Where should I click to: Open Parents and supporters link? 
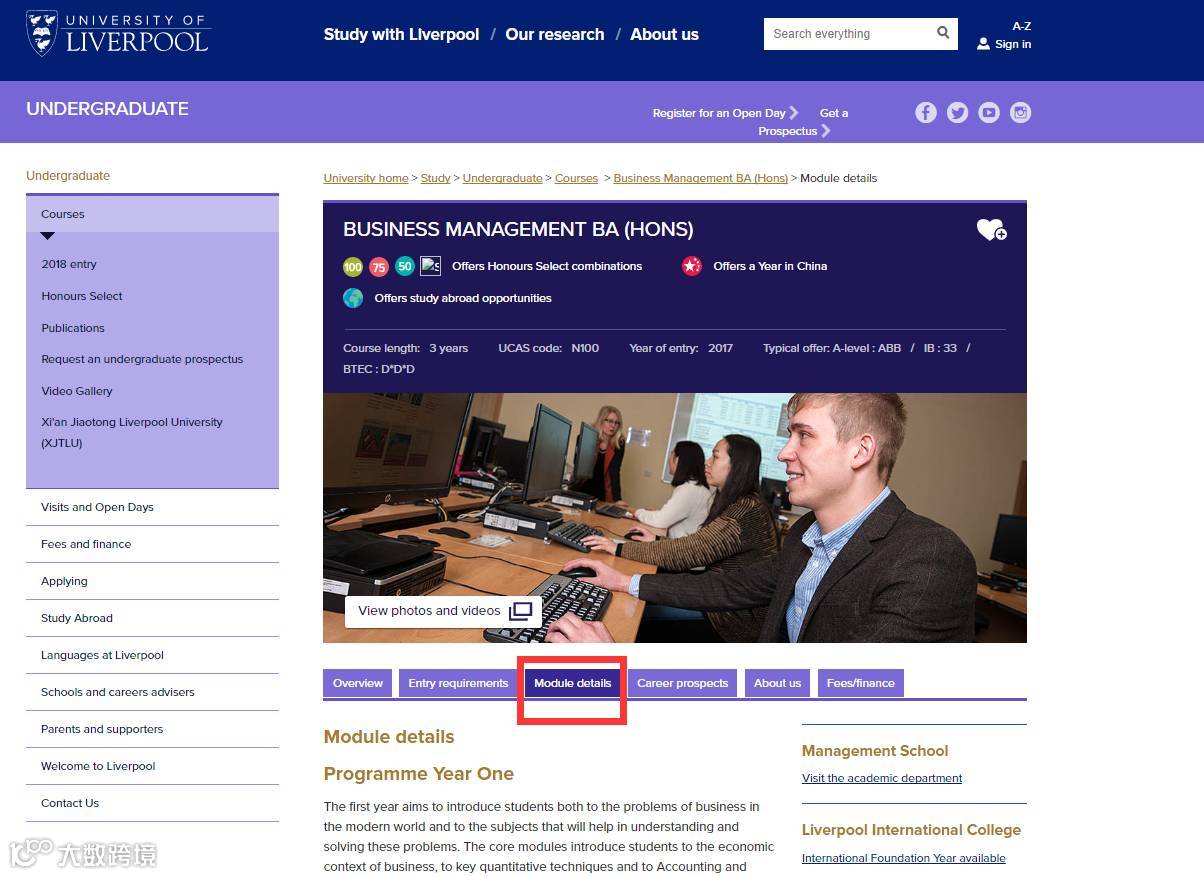102,729
